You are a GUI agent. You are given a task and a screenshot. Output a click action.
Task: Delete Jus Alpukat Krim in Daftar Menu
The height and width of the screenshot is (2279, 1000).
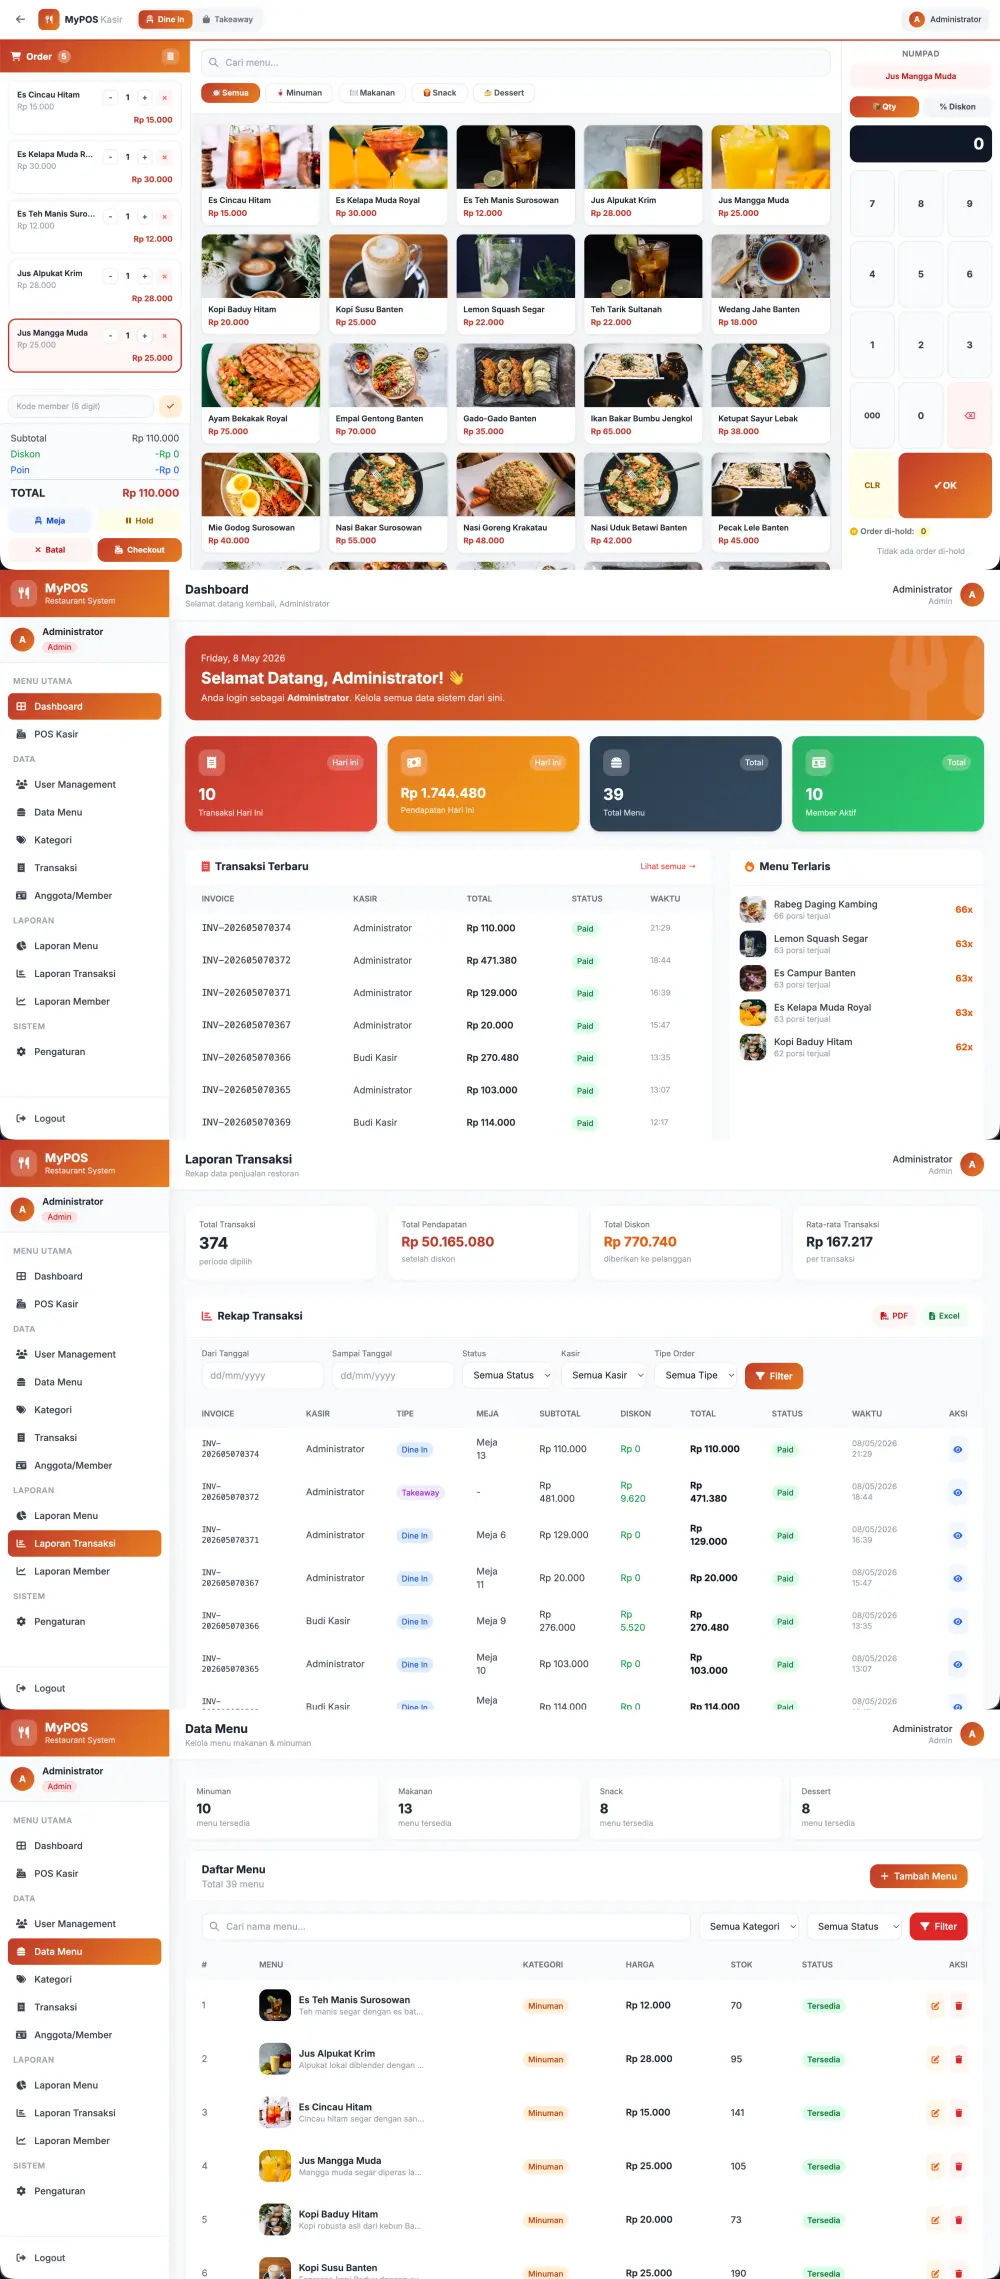pyautogui.click(x=958, y=2059)
